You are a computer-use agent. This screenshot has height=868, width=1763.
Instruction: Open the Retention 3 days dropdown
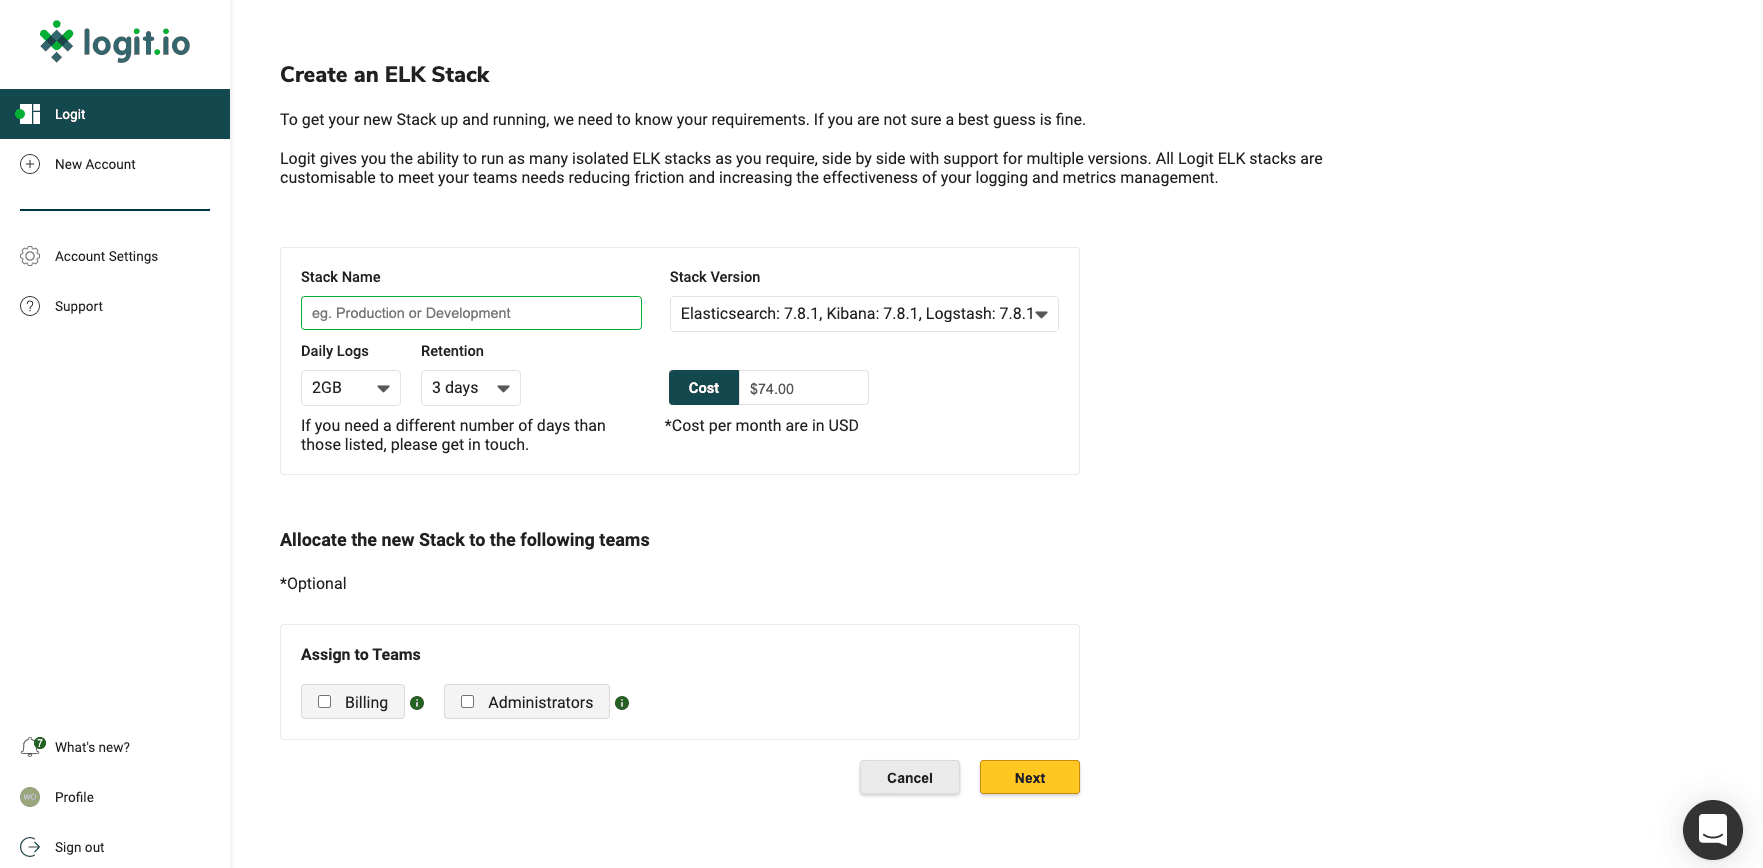coord(470,388)
